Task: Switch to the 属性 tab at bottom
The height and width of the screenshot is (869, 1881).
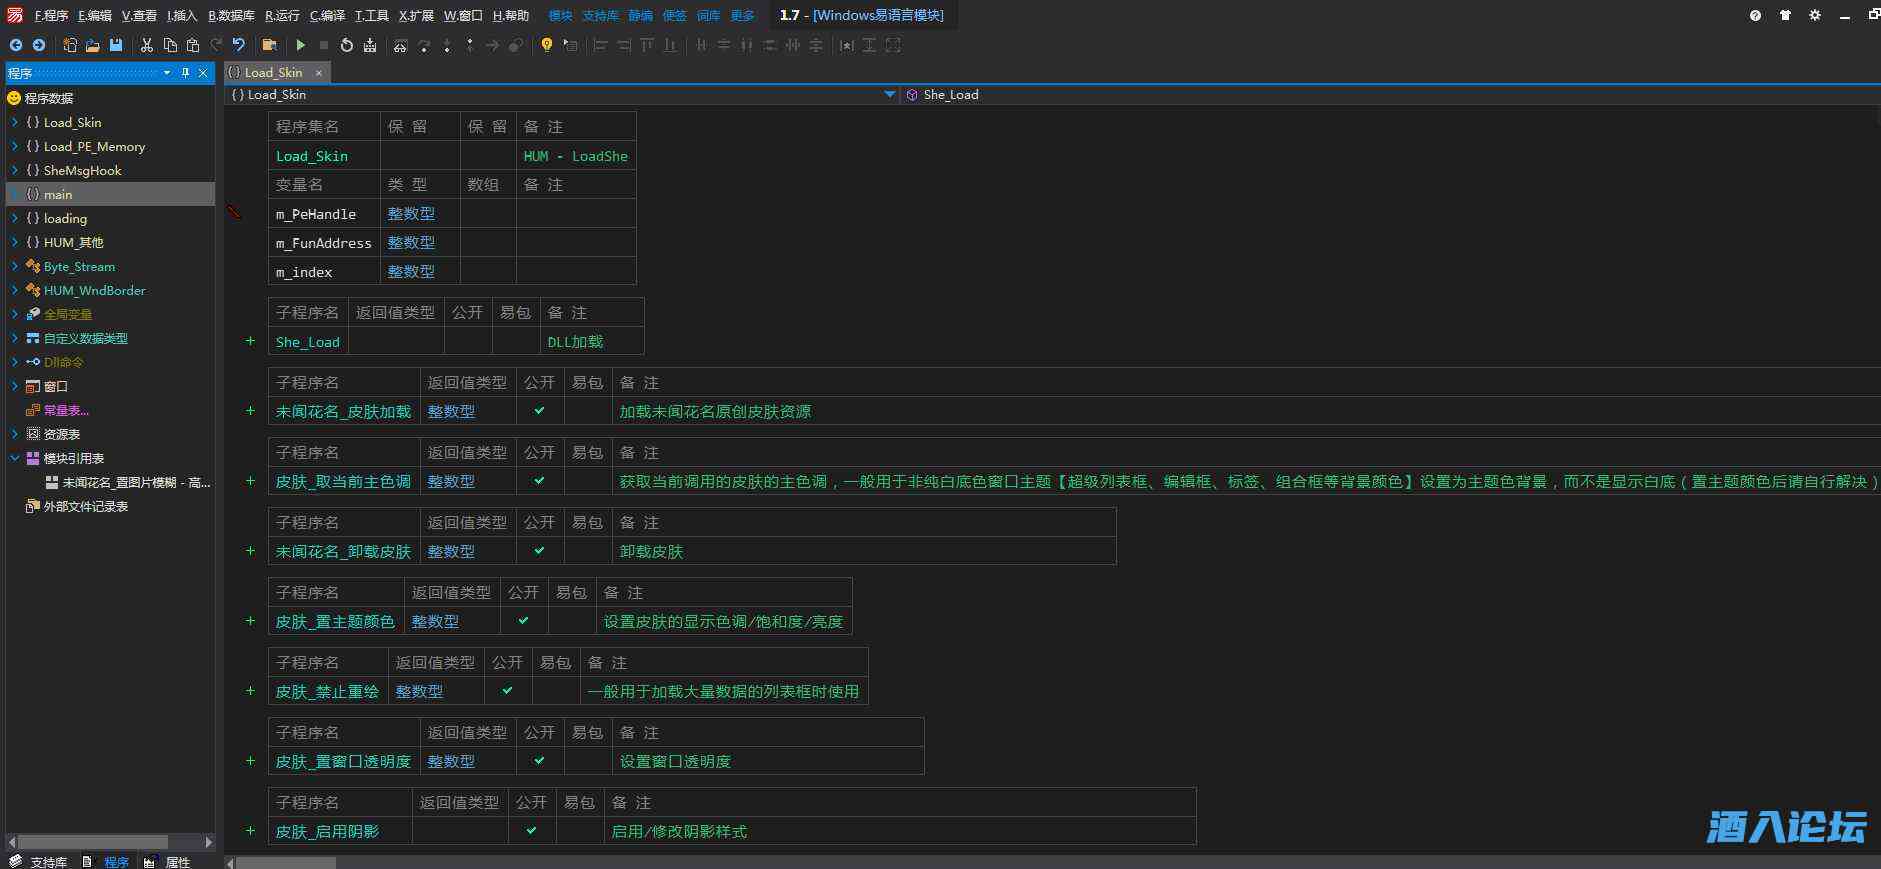Action: (x=177, y=862)
